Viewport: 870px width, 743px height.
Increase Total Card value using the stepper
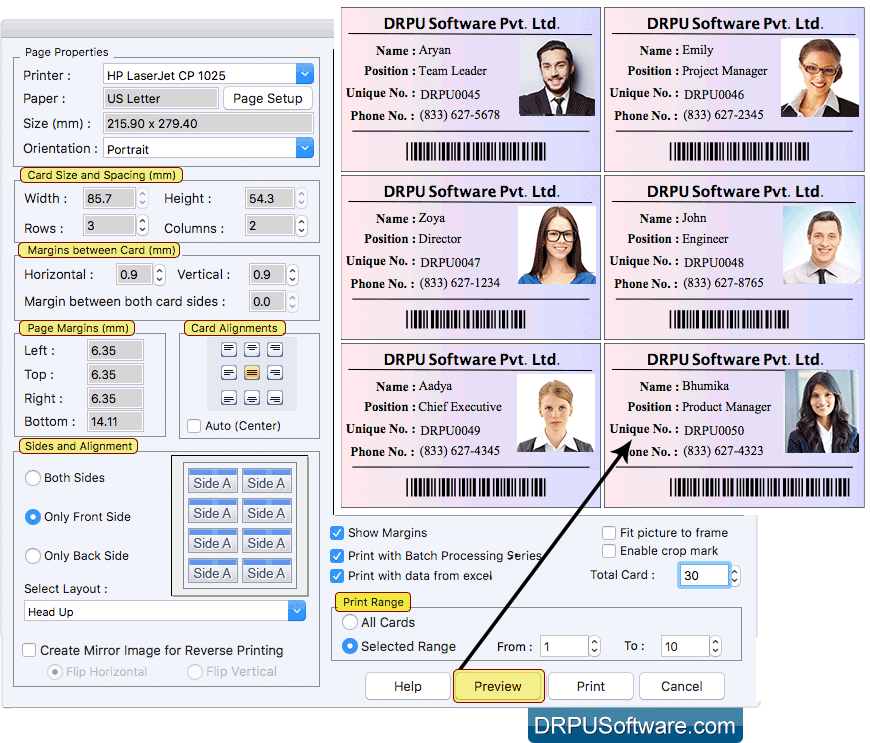[x=733, y=570]
